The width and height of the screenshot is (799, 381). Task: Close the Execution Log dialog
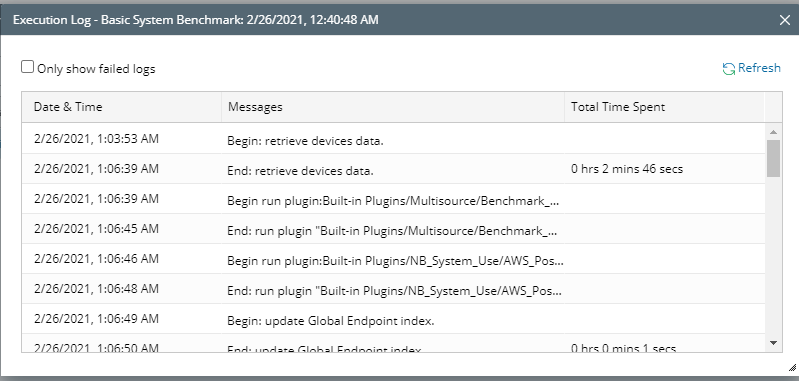point(784,20)
